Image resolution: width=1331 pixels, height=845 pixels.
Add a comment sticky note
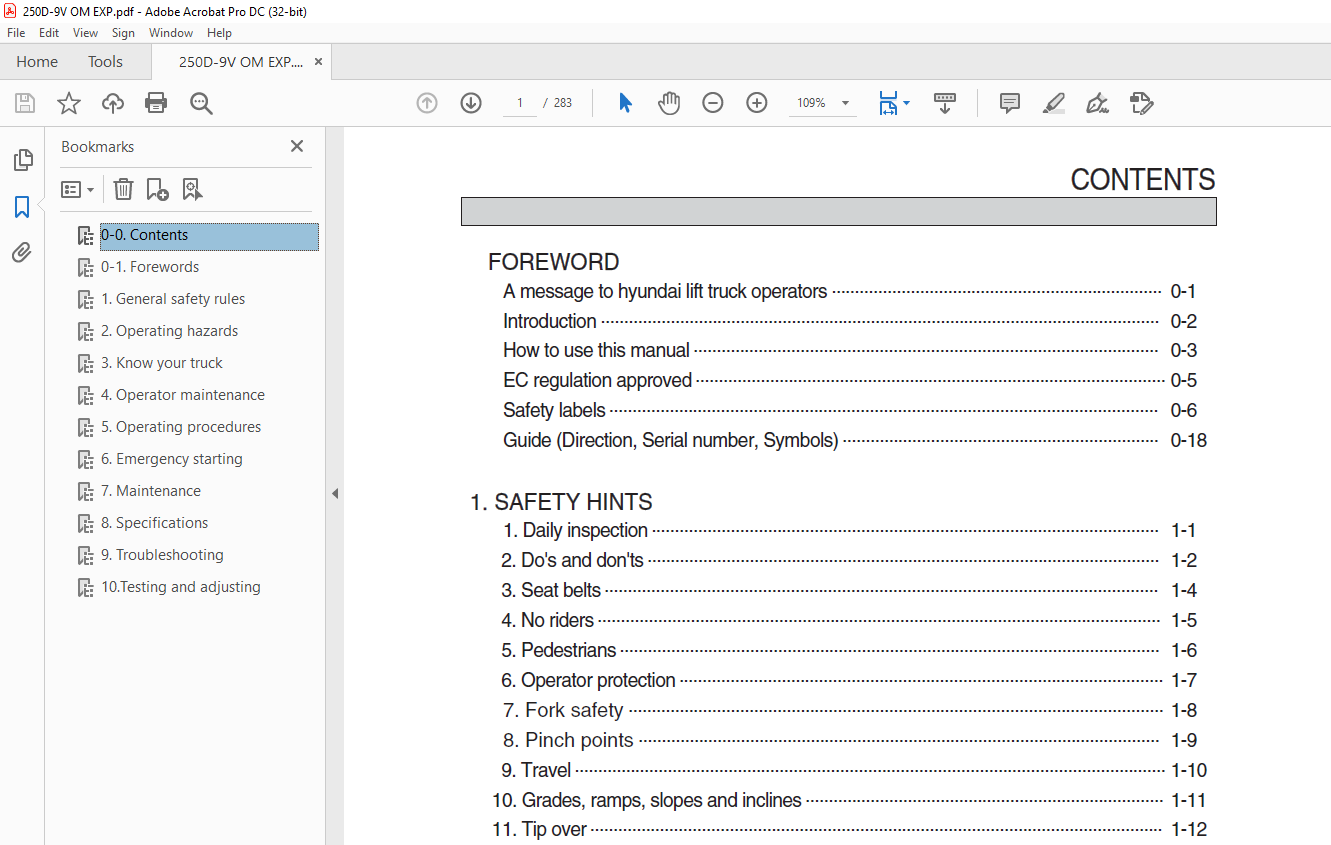pyautogui.click(x=1010, y=103)
